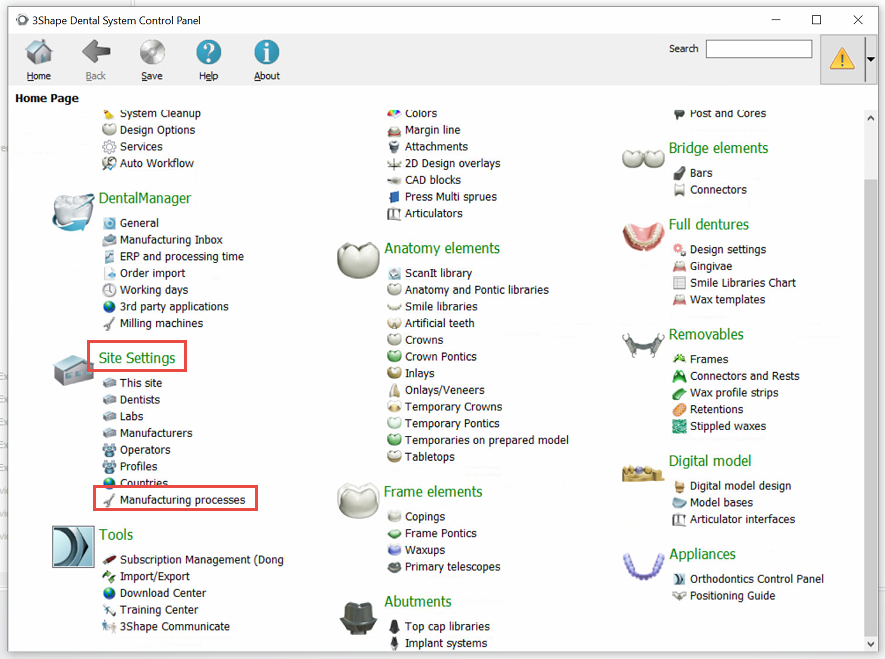Open Auto Workflow settings
This screenshot has height=659, width=885.
(157, 164)
